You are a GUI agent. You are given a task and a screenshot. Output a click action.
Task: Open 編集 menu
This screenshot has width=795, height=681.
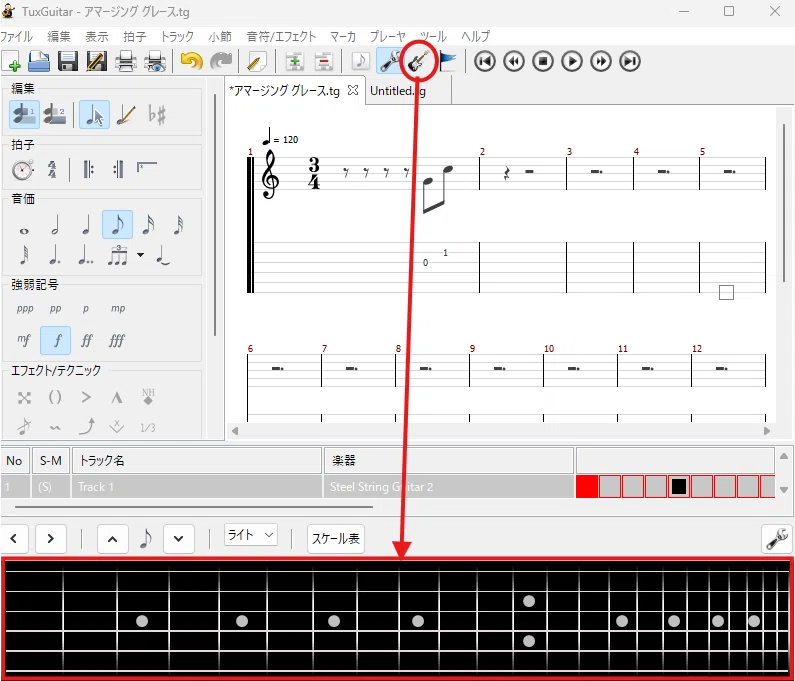[59, 37]
